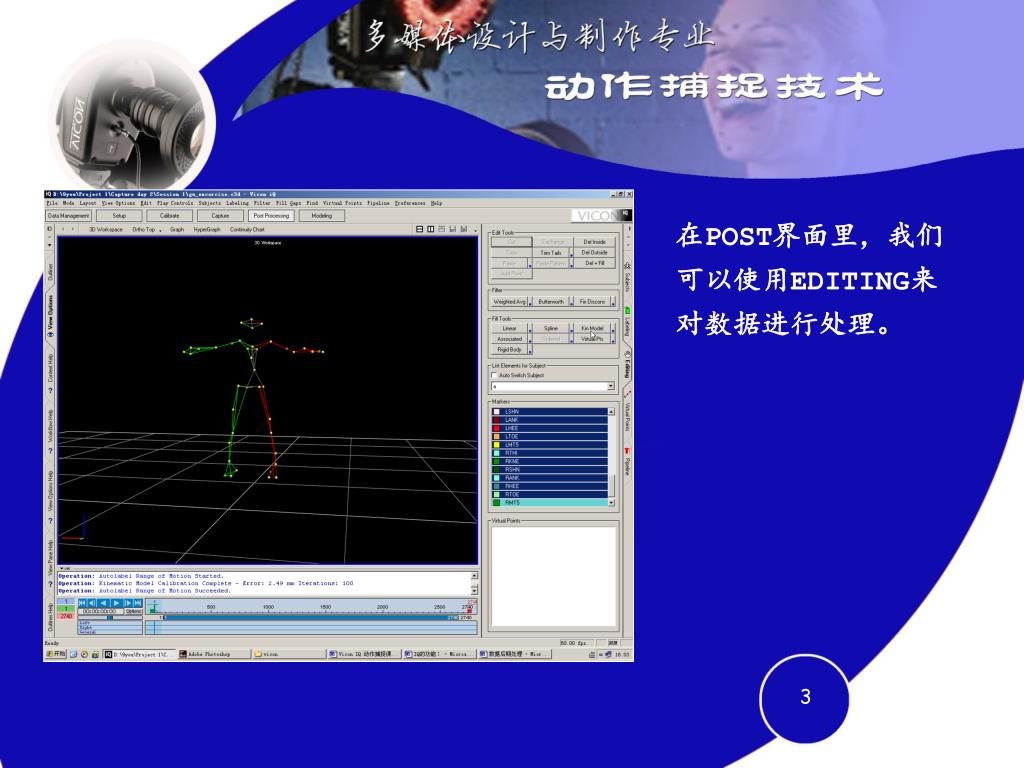Open Spline fill options arrow
The height and width of the screenshot is (768, 1024).
571,328
